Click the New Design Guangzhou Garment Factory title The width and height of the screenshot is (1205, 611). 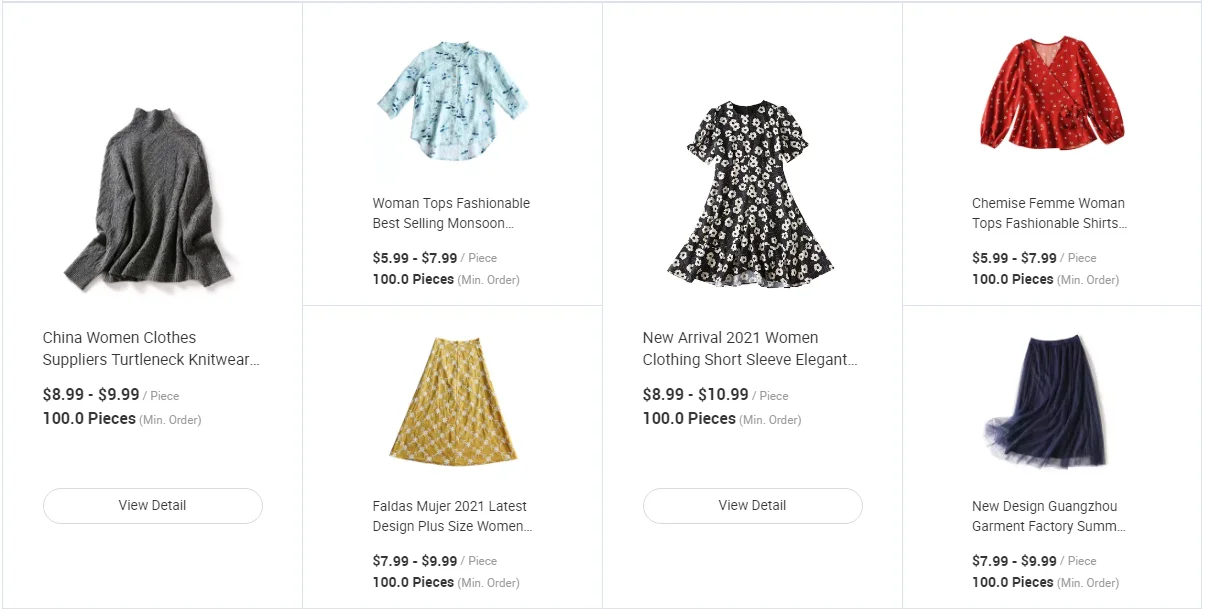pyautogui.click(x=1049, y=516)
